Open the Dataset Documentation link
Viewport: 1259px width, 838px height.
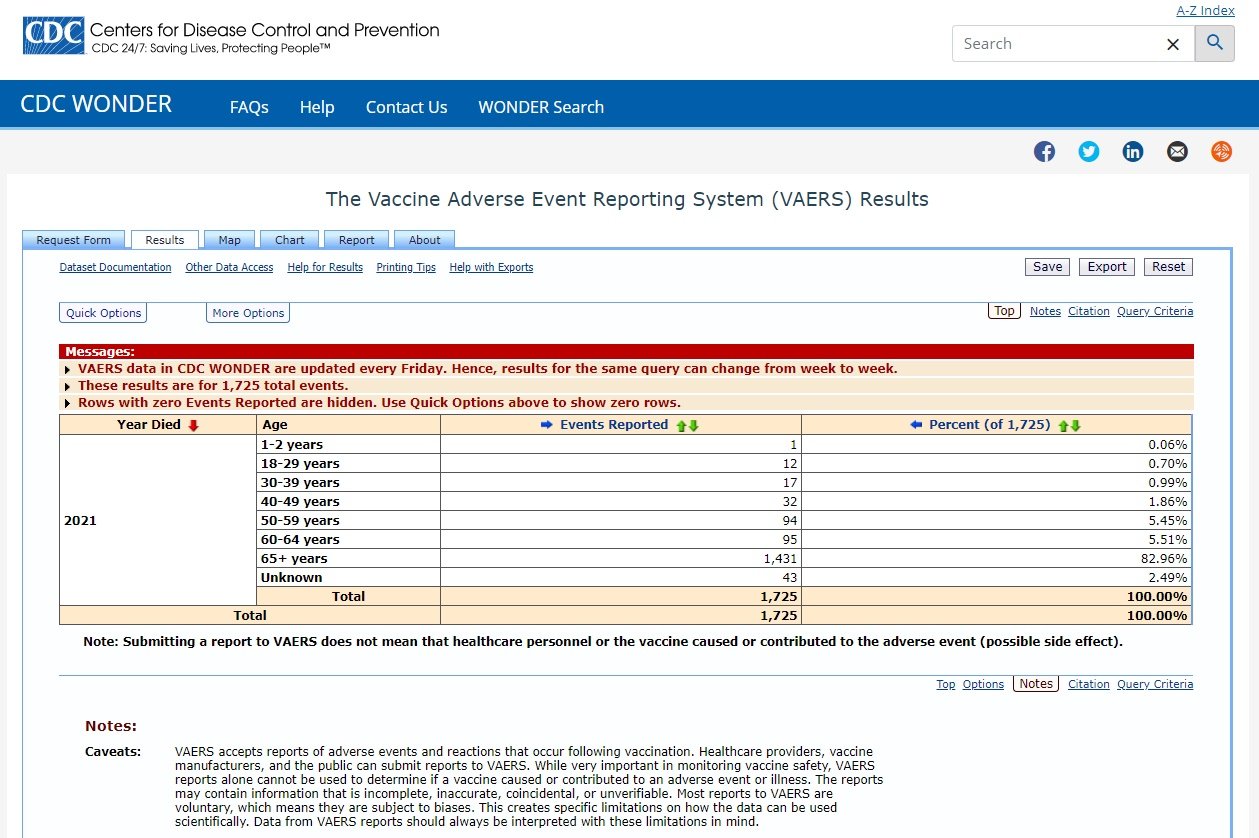(x=115, y=268)
